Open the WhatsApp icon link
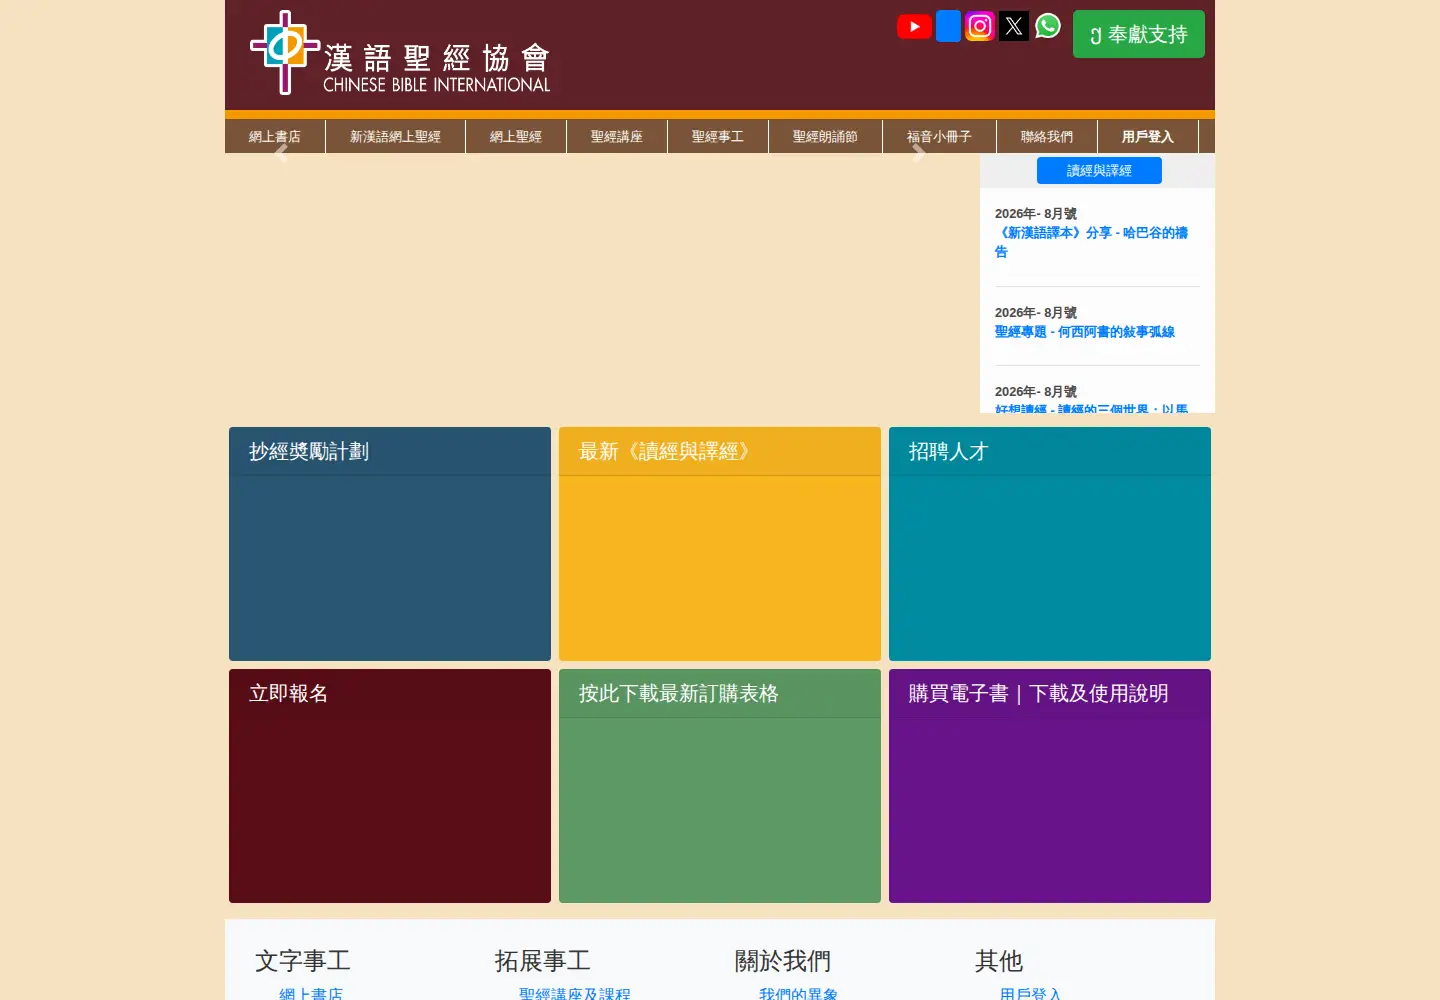This screenshot has width=1440, height=1000. (x=1048, y=26)
